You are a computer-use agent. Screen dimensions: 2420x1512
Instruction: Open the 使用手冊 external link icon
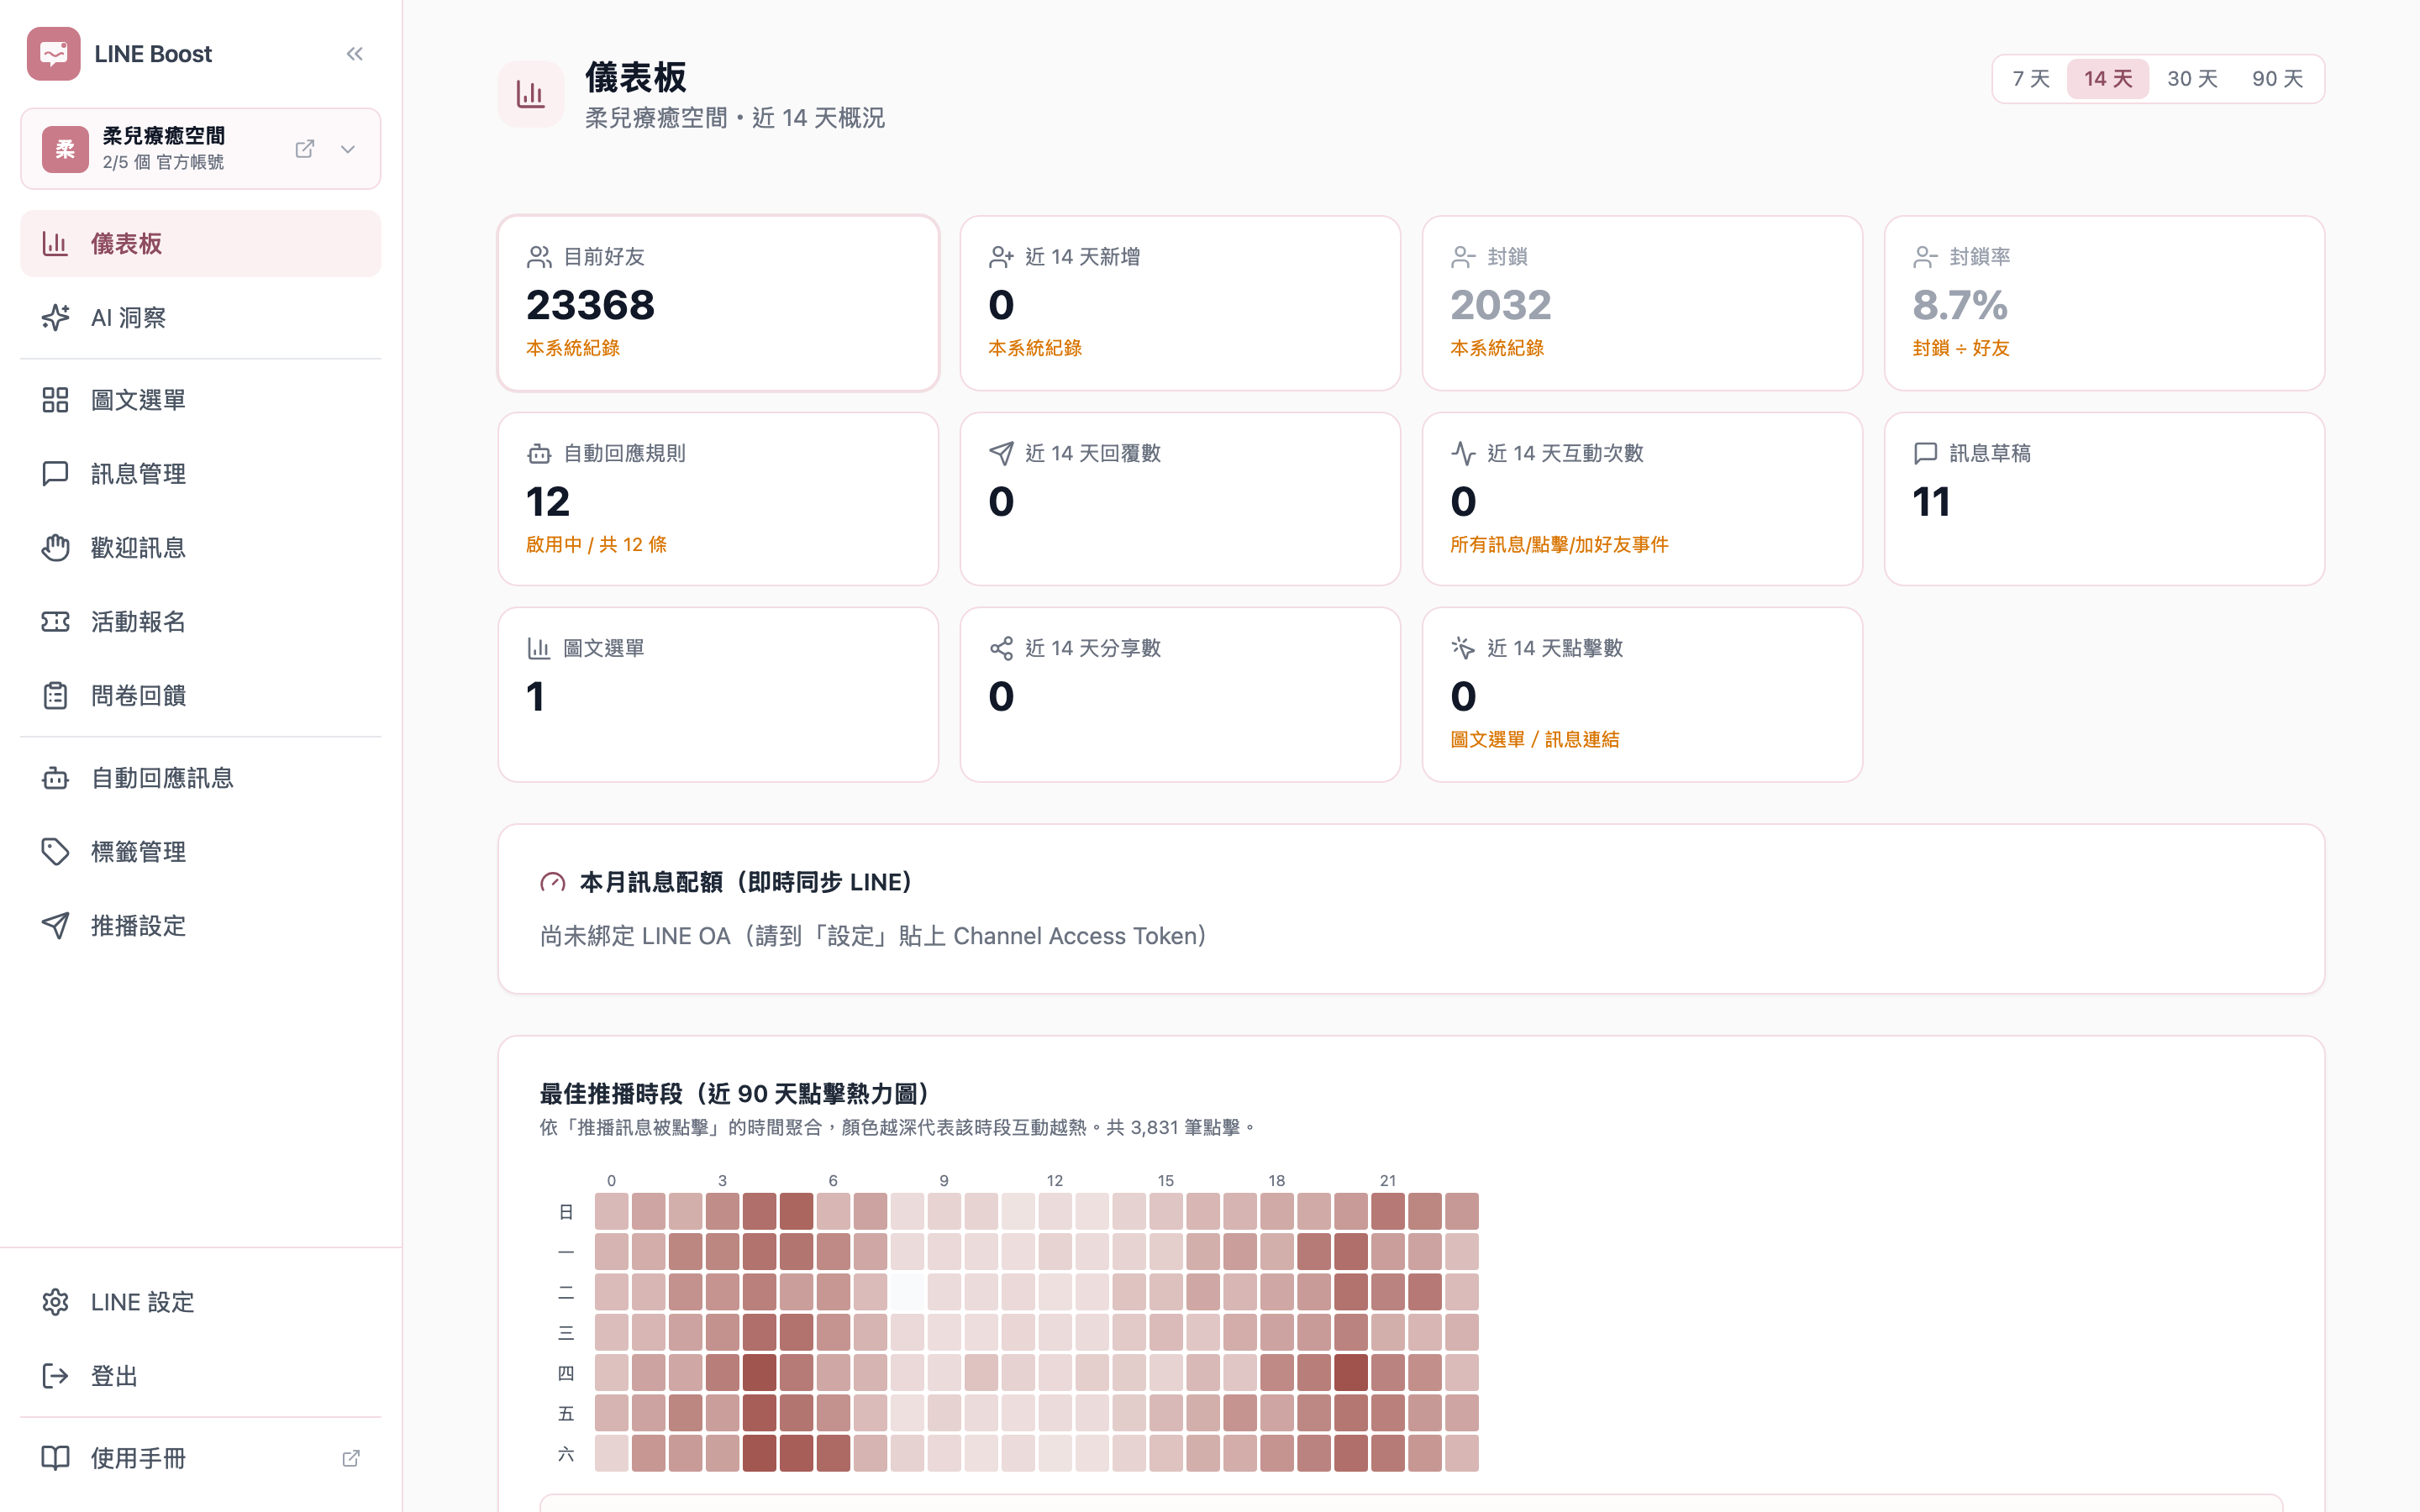click(x=351, y=1458)
